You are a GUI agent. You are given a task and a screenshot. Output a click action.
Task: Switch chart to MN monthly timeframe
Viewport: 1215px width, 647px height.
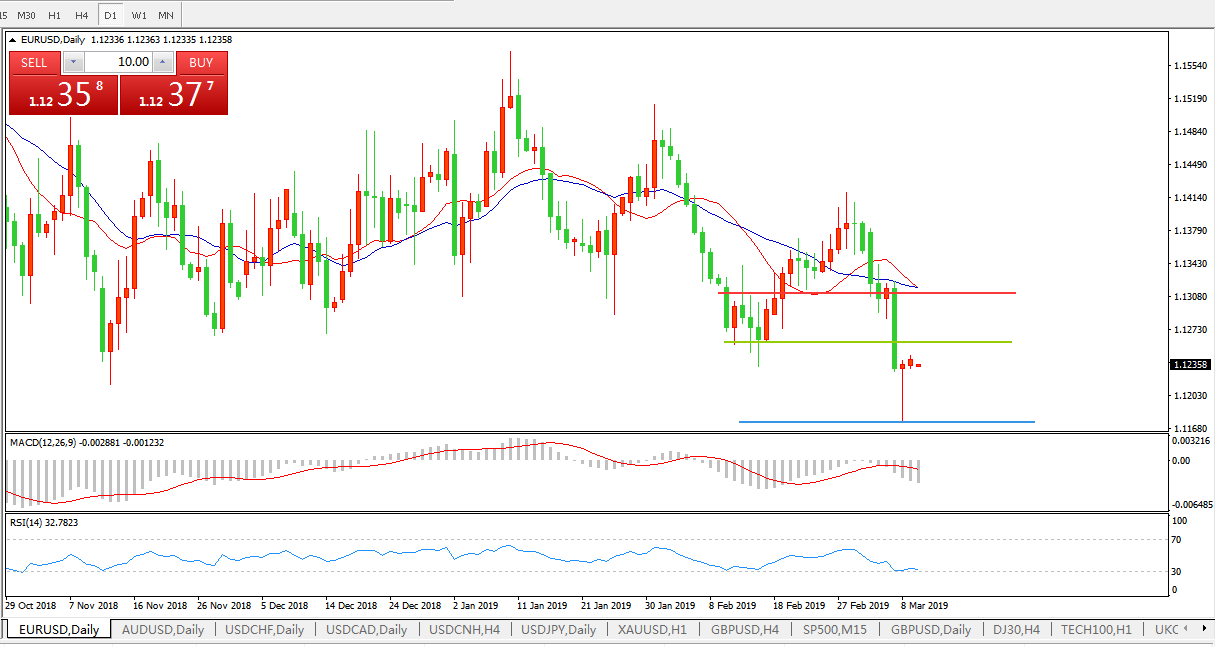pyautogui.click(x=166, y=15)
